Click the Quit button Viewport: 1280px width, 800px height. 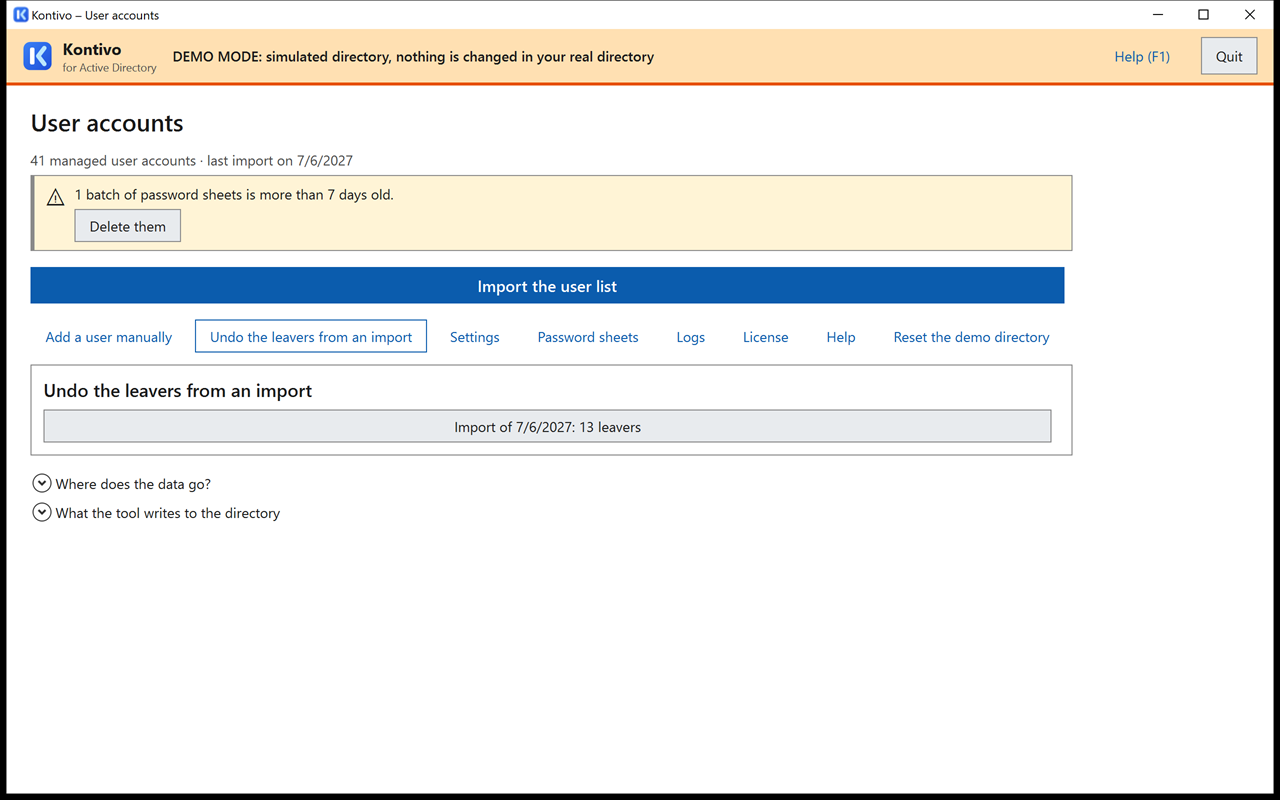click(1229, 56)
